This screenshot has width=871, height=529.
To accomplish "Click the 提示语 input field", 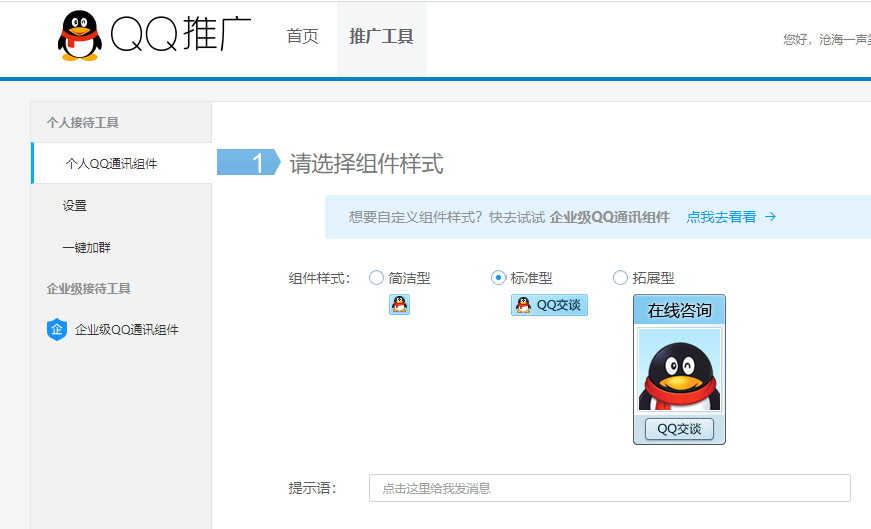I will click(609, 488).
